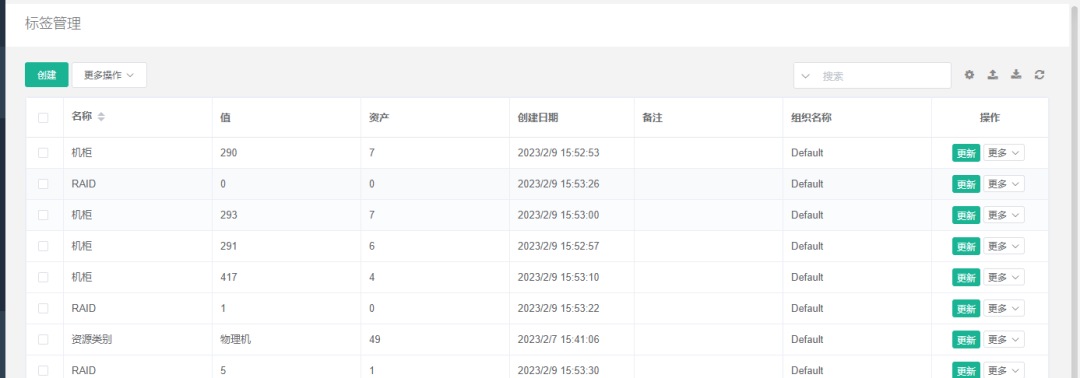
Task: Click the date 2023/2/9 15:53:22
Action: [559, 308]
